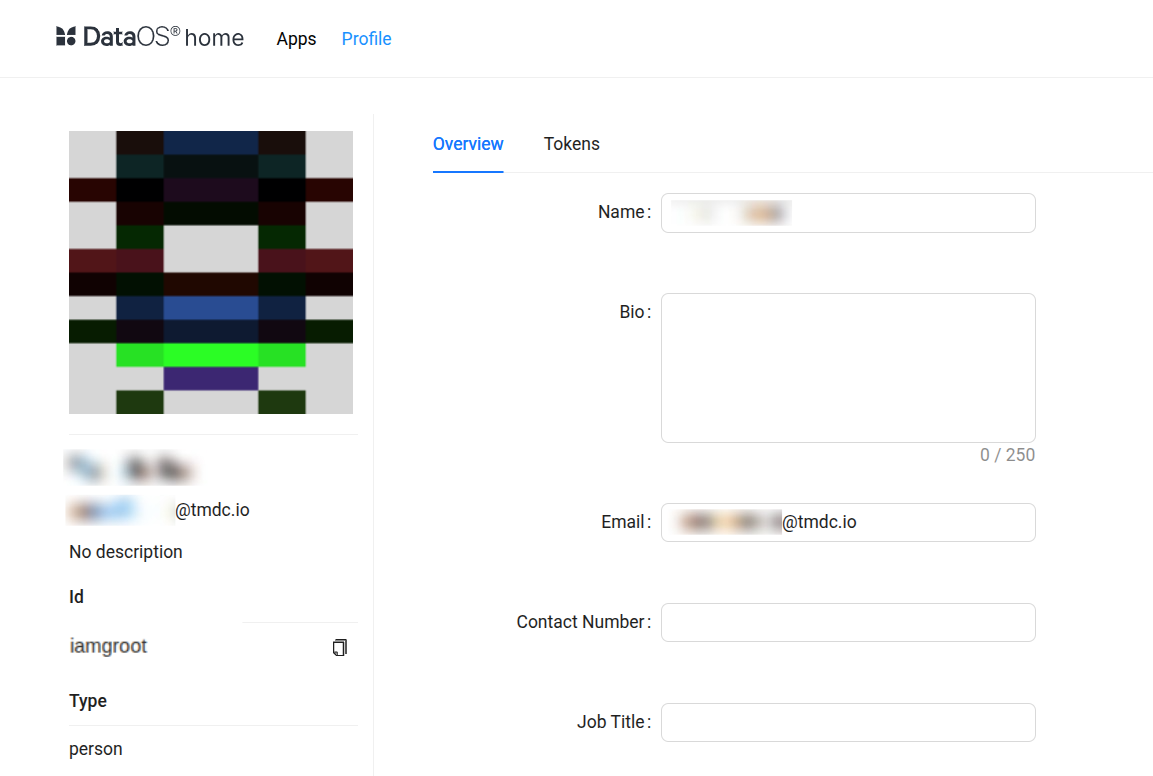The width and height of the screenshot is (1153, 776).
Task: Click the 'Id' heading label
Action: tap(76, 597)
